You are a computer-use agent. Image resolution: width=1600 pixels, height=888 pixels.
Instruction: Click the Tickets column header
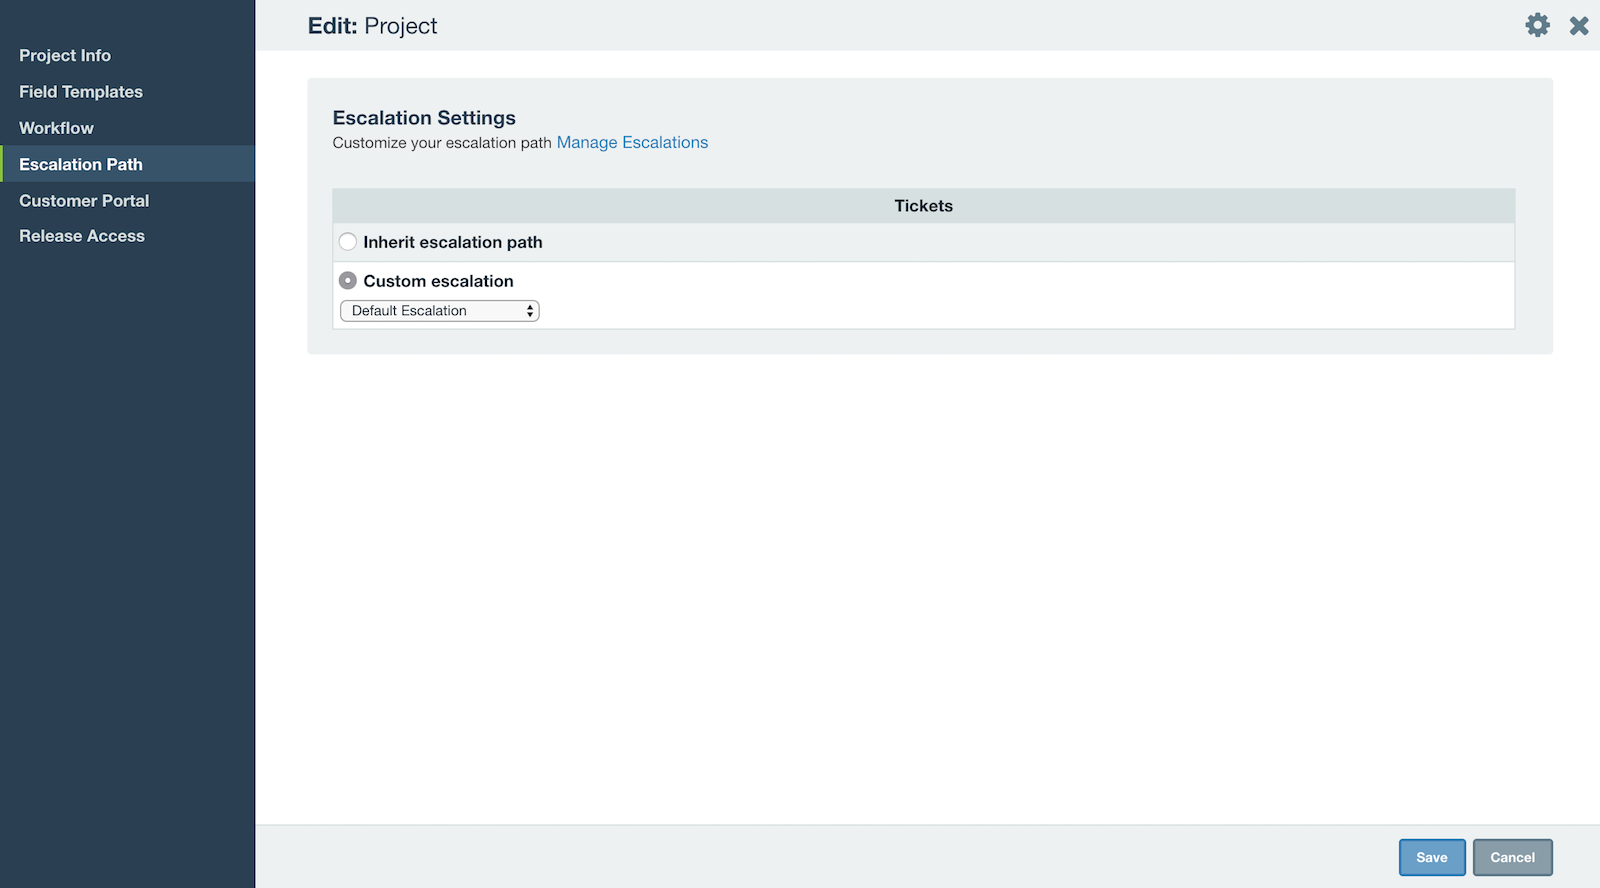923,206
